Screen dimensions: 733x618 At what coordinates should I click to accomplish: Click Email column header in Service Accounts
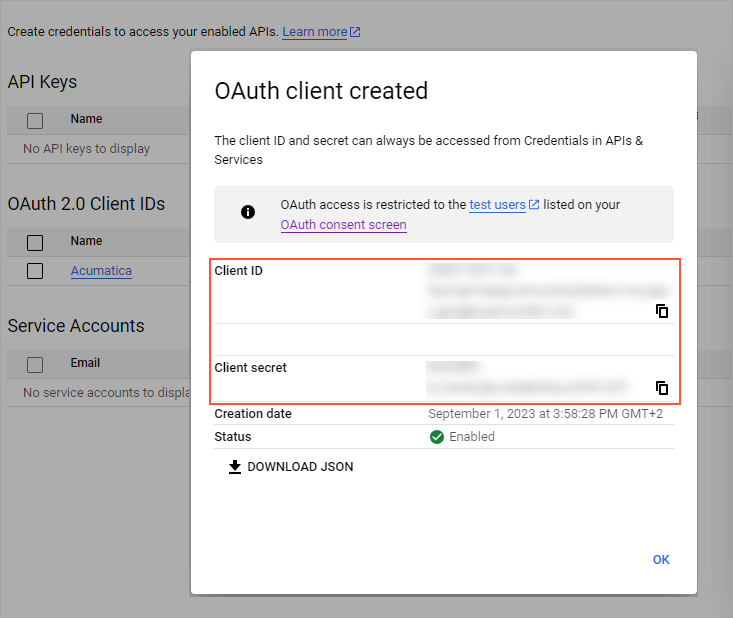pos(85,363)
